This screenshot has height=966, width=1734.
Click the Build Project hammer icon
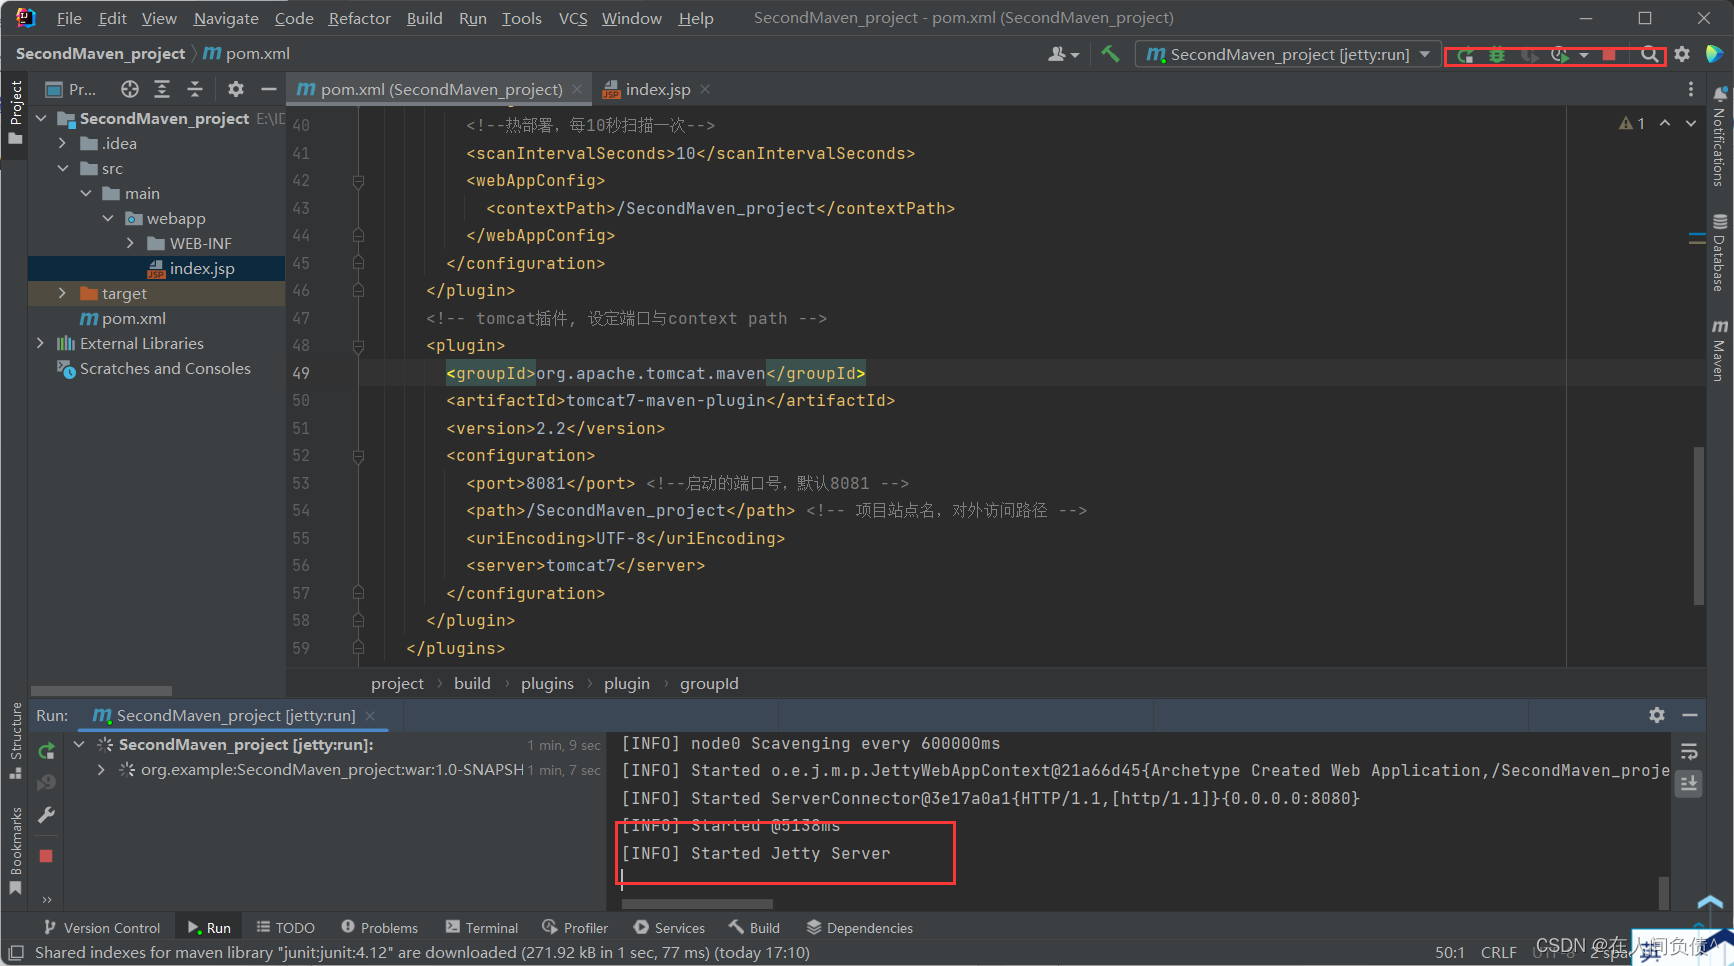tap(1110, 54)
